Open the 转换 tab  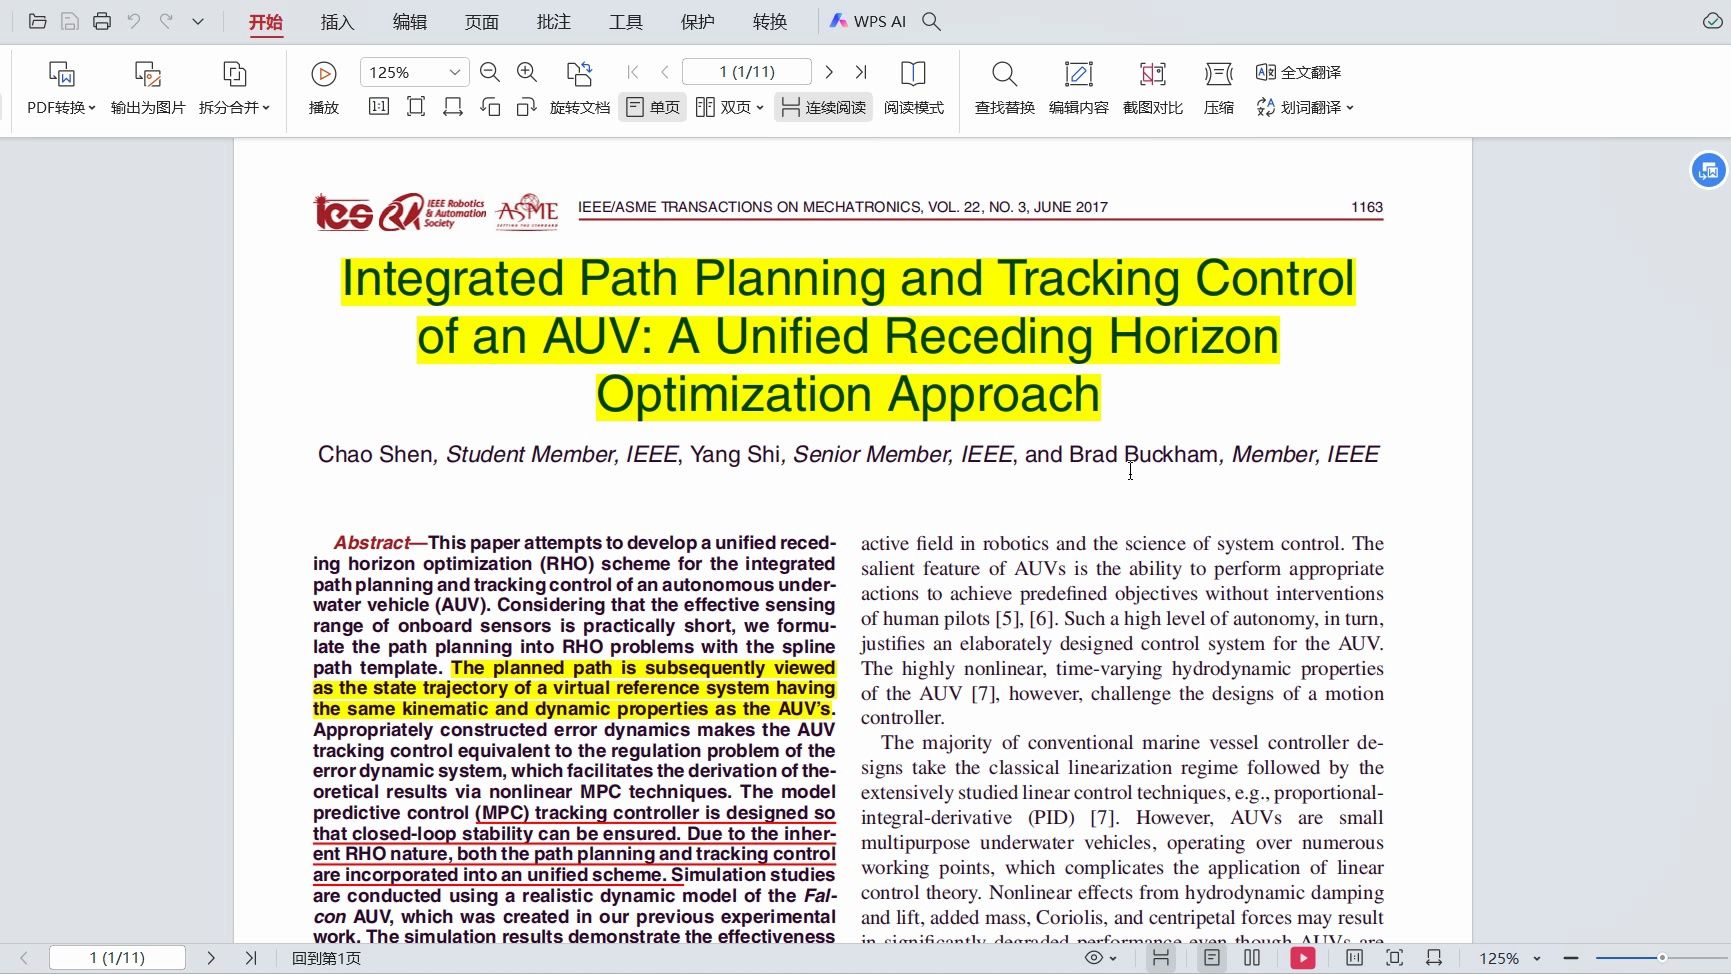[770, 22]
